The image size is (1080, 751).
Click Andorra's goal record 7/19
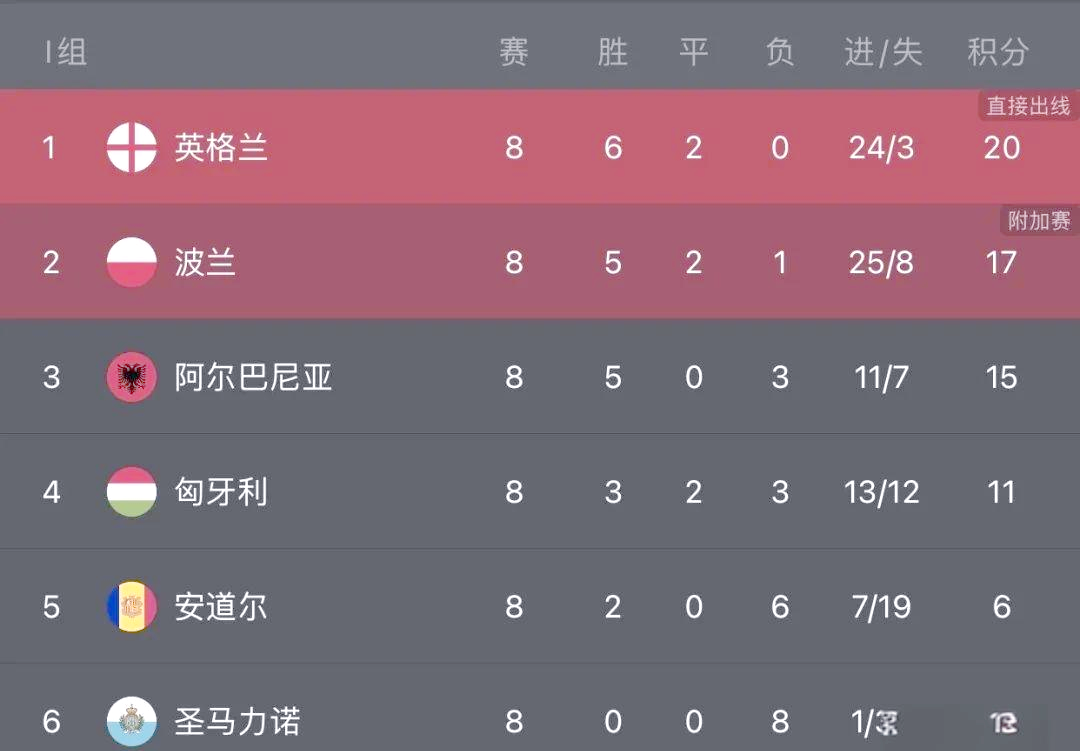[x=881, y=606]
